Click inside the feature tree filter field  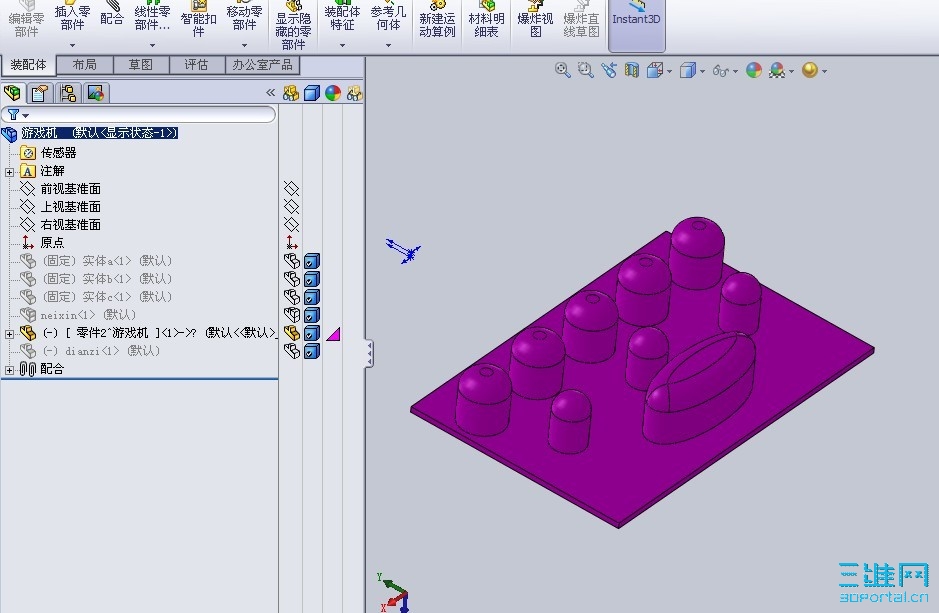[138, 114]
